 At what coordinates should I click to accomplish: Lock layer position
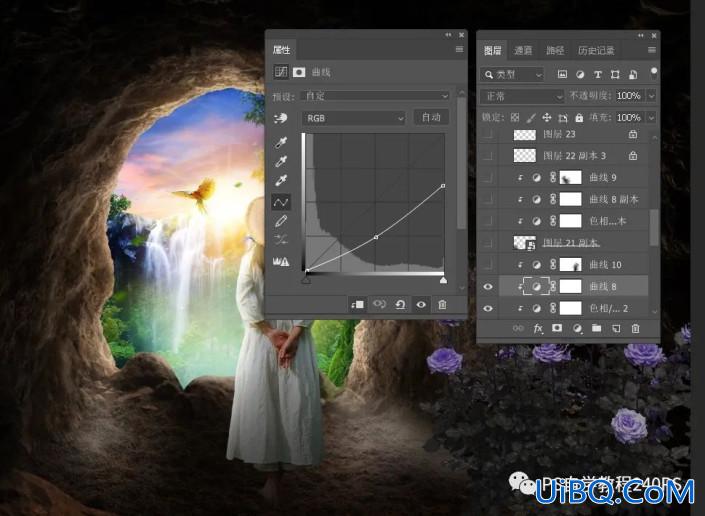(547, 118)
